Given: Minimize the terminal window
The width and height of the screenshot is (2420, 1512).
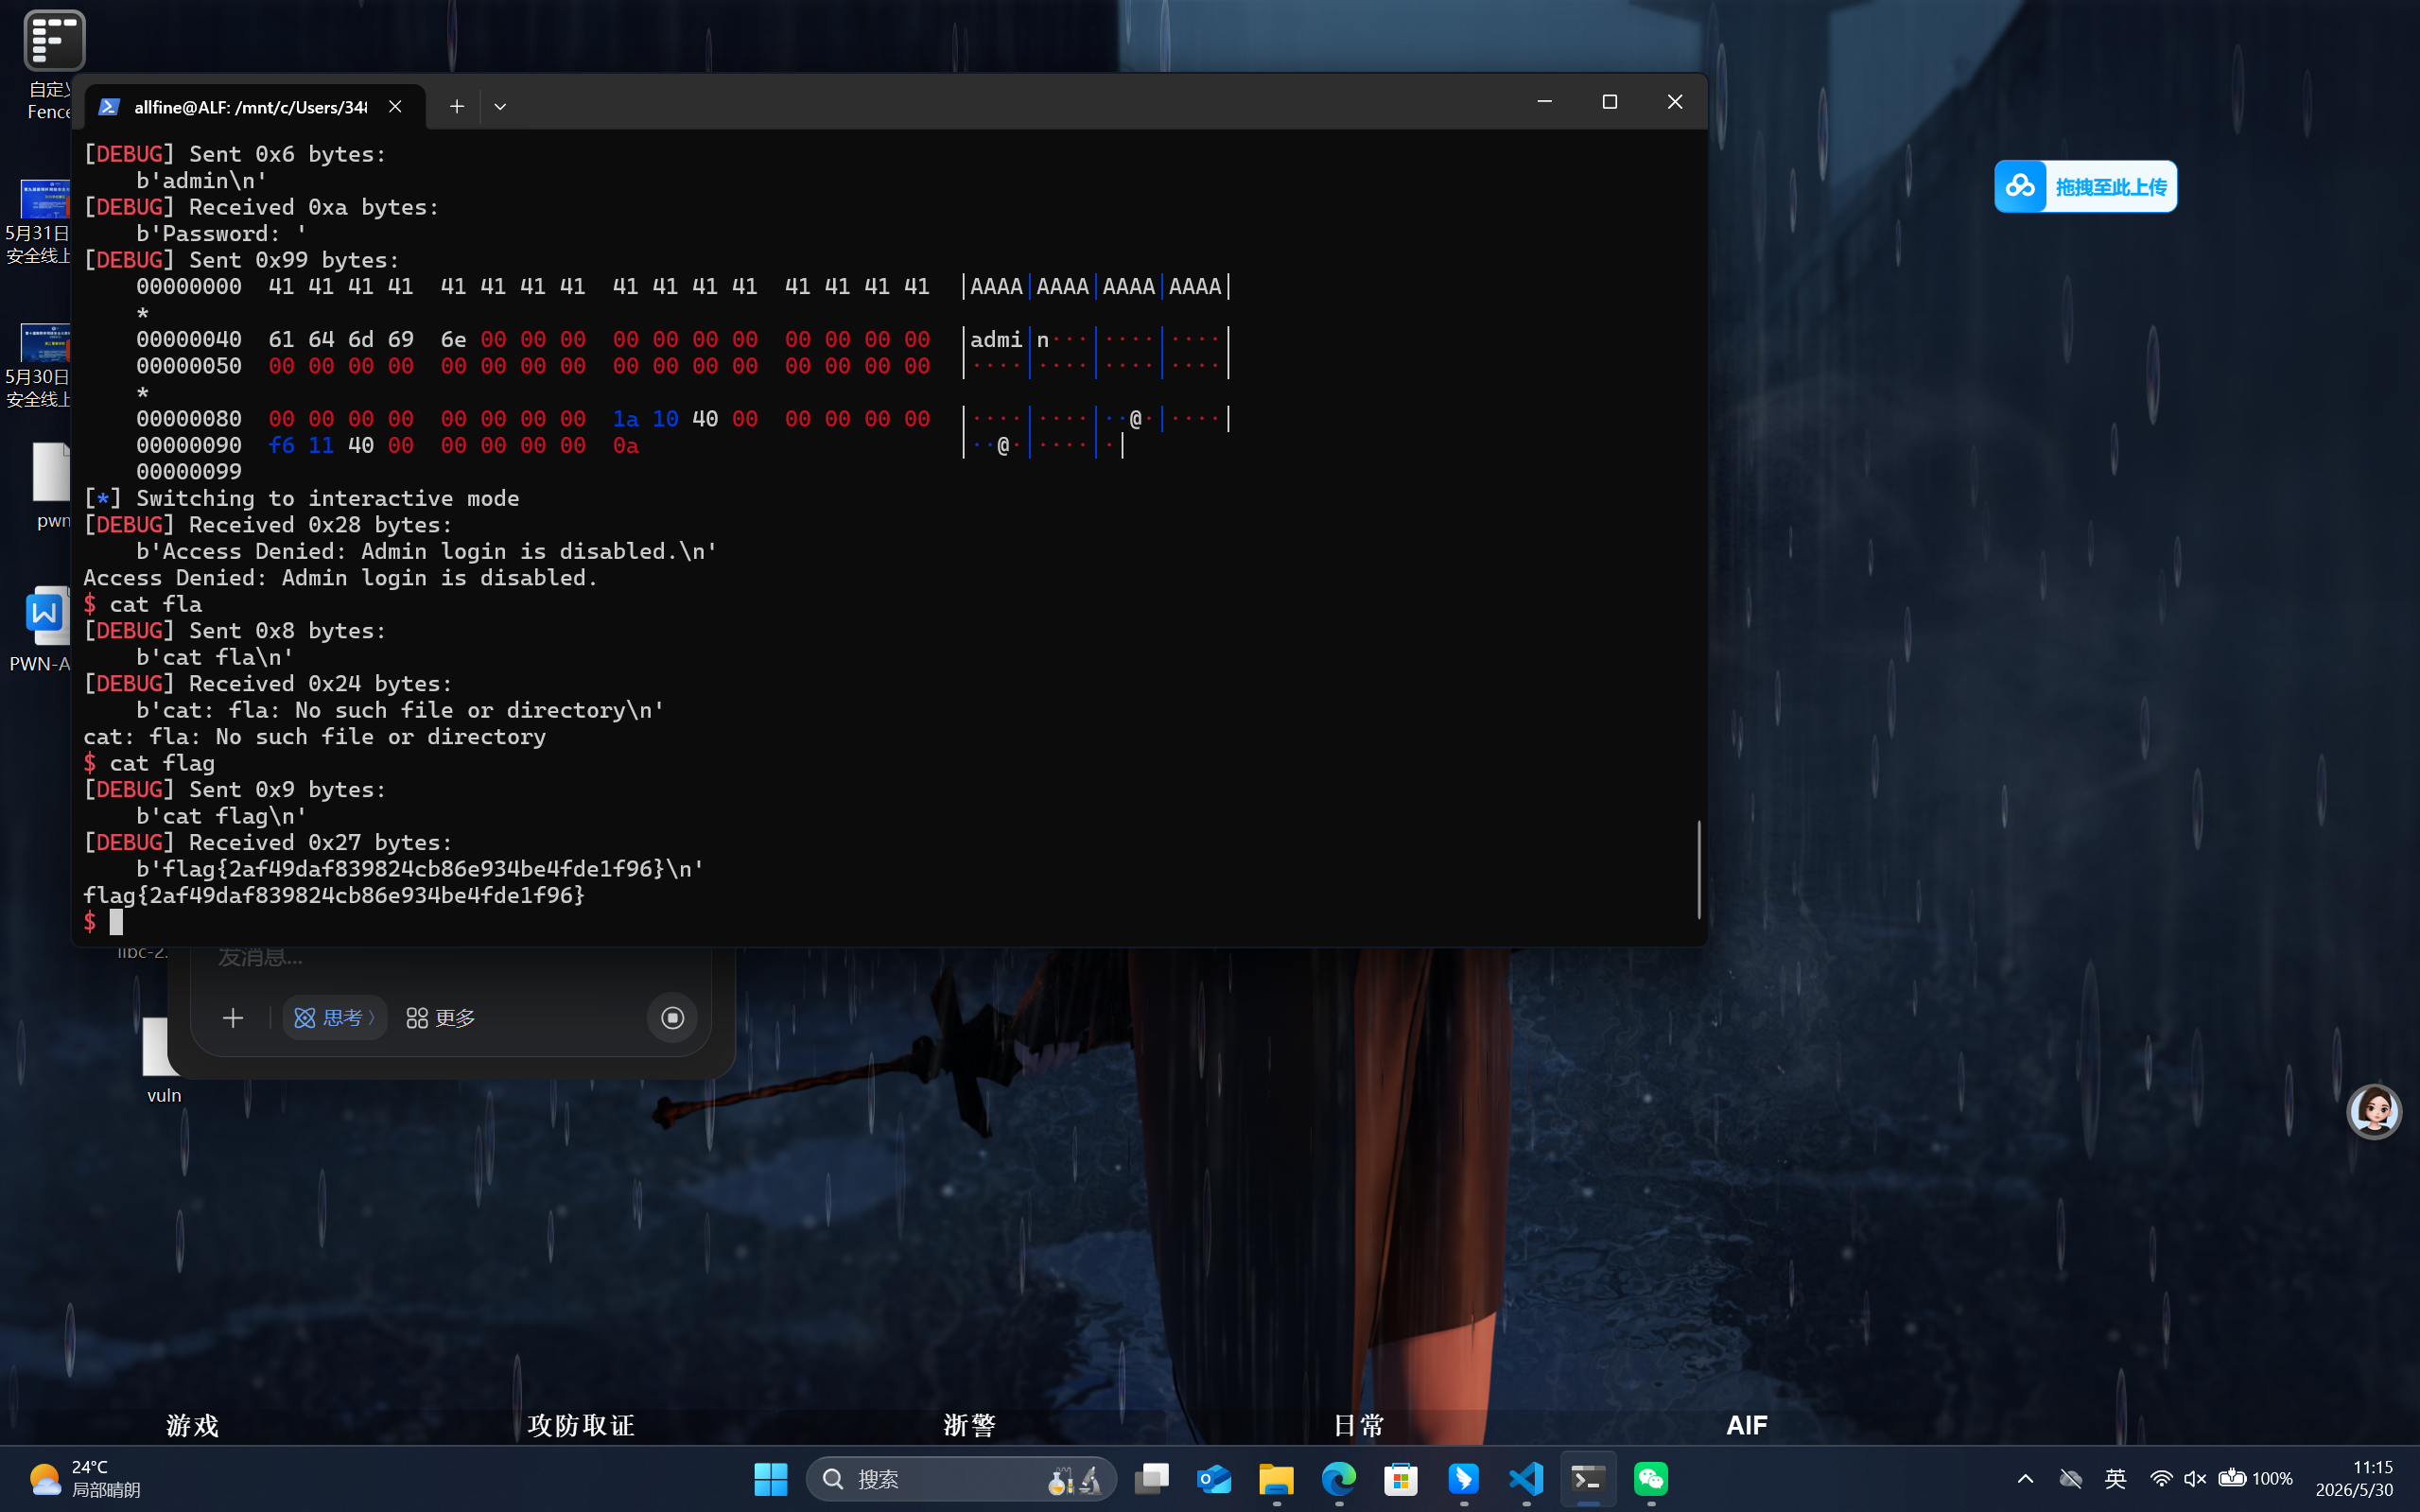Looking at the screenshot, I should tap(1544, 102).
